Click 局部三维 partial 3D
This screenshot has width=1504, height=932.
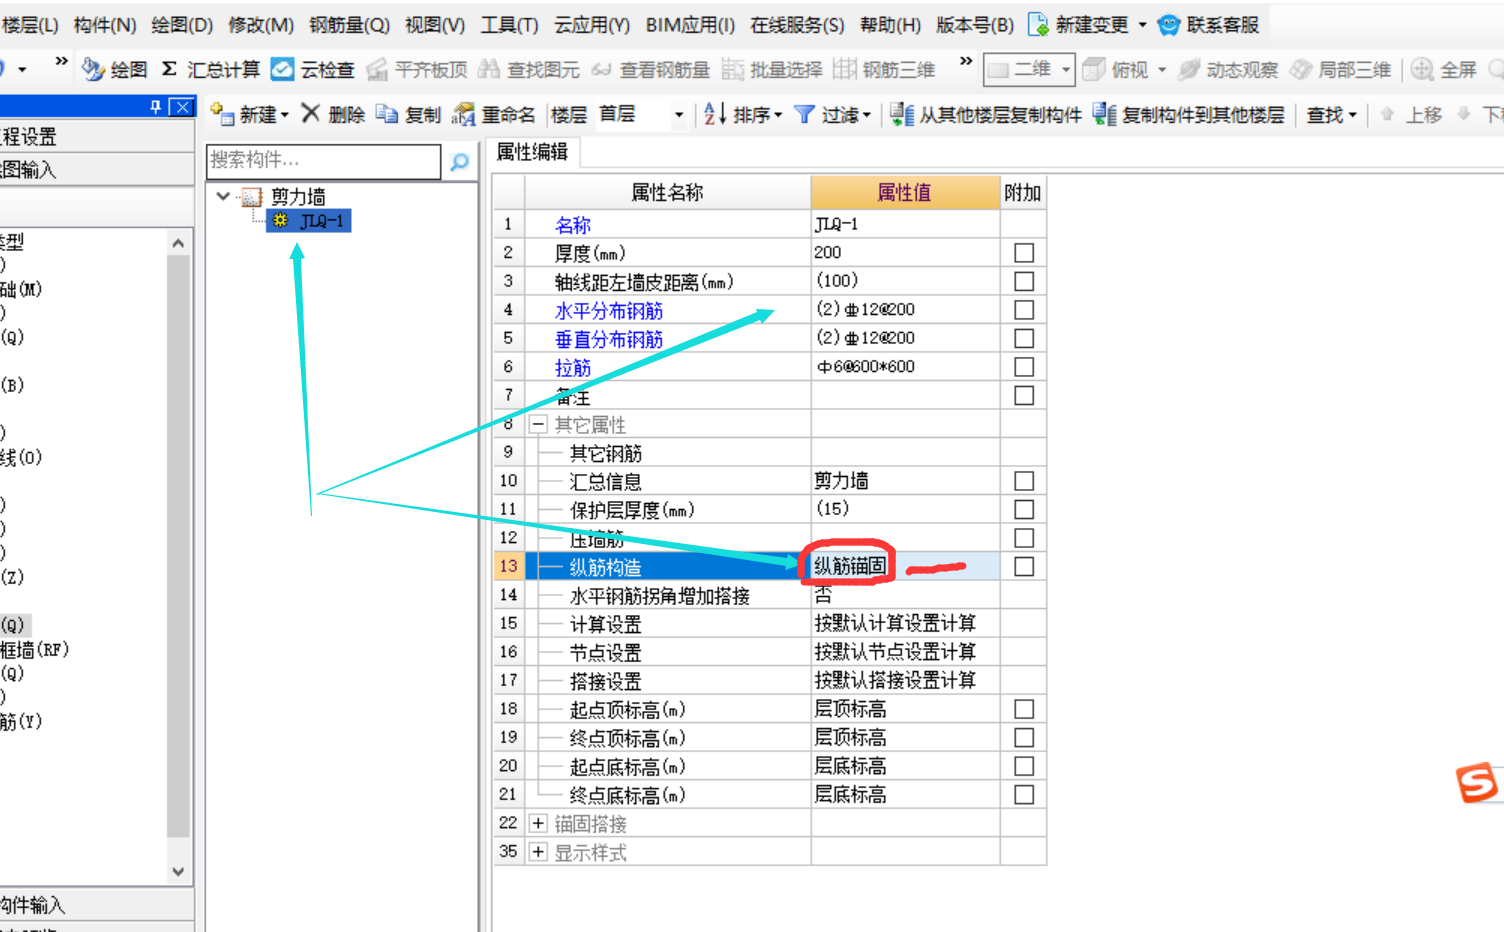[x=1341, y=69]
